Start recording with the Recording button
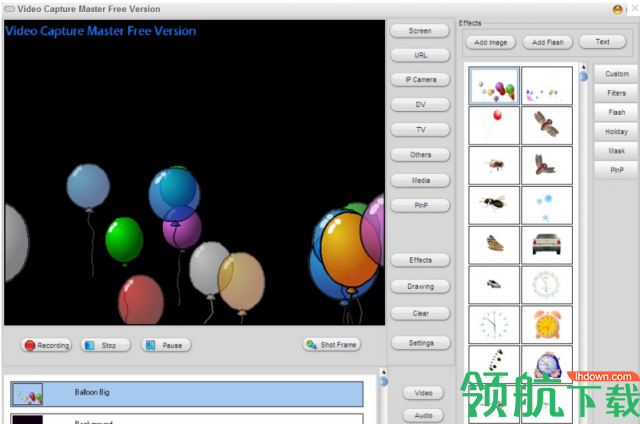Viewport: 640px width, 424px height. (x=46, y=345)
